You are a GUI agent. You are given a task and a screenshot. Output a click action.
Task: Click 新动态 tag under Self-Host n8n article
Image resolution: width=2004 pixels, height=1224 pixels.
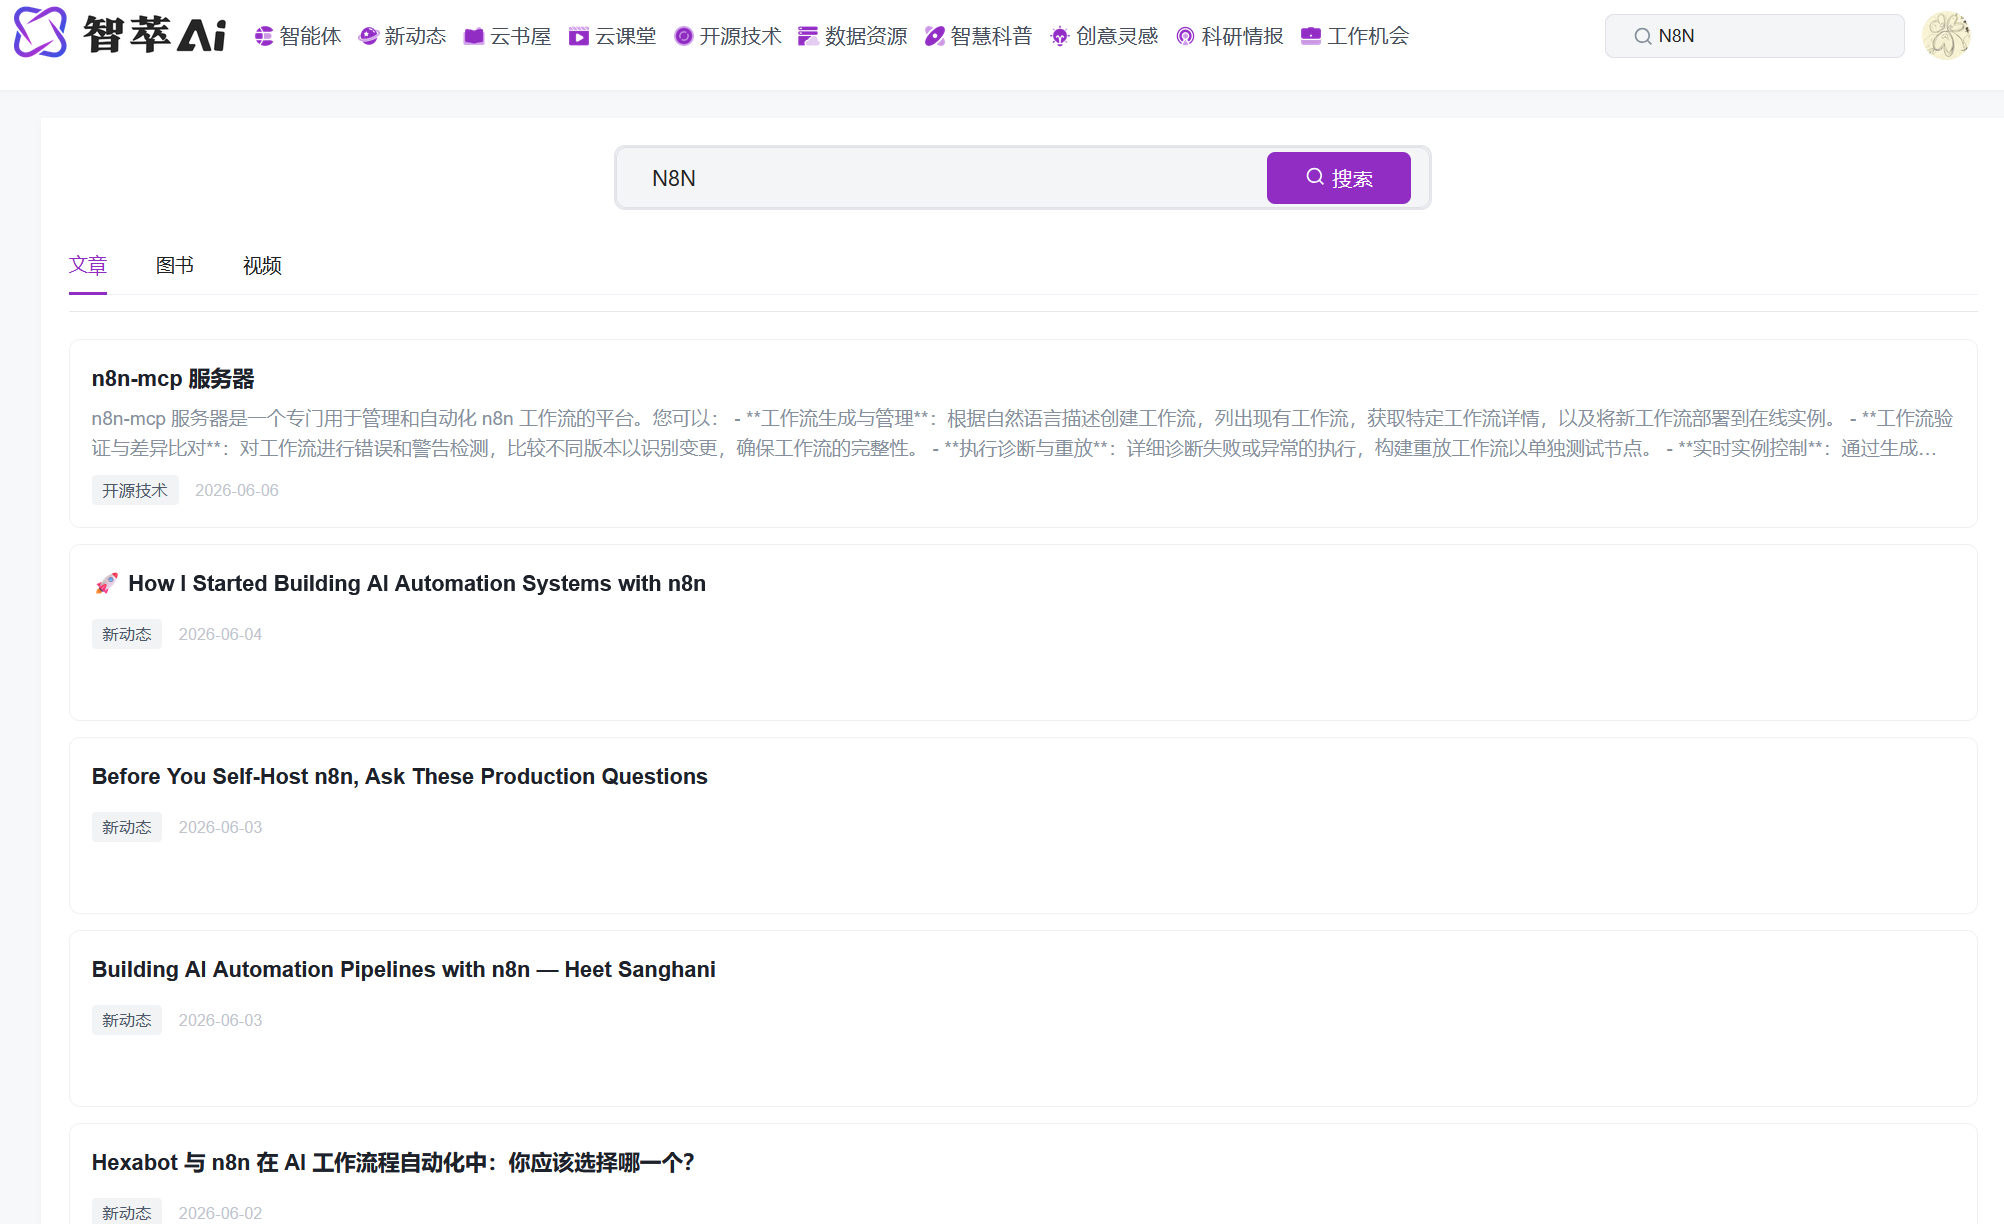coord(127,827)
